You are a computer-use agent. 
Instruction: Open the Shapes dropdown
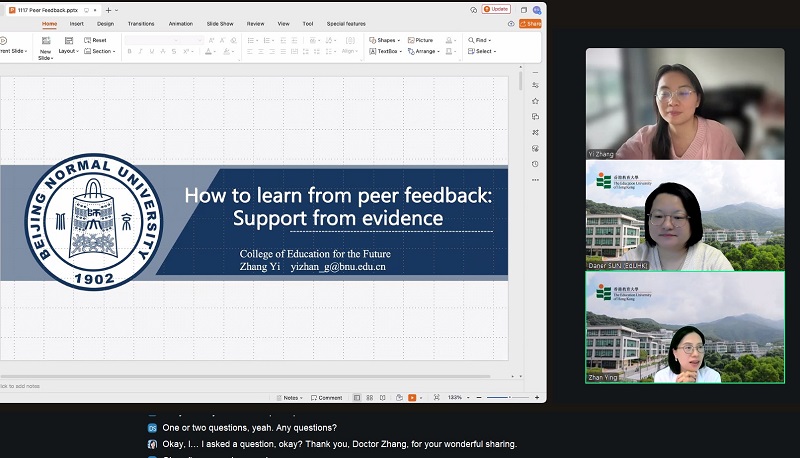tap(385, 40)
